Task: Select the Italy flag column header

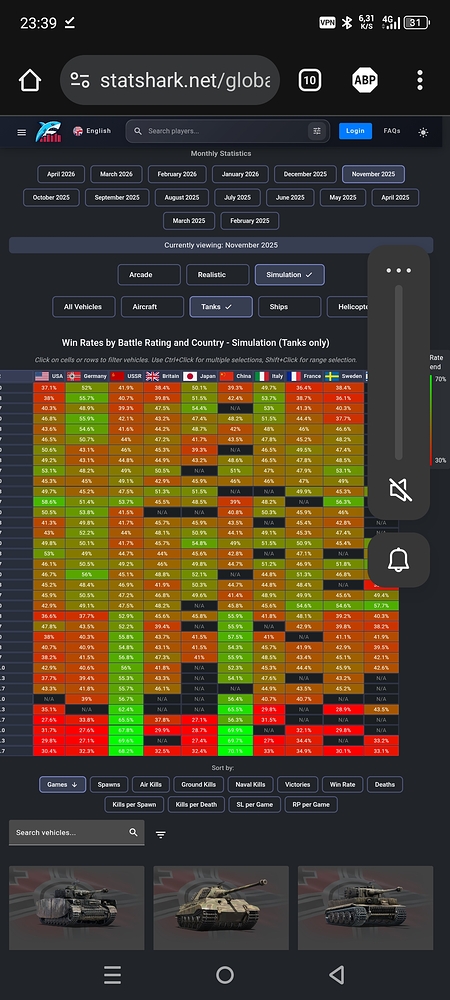Action: pos(270,376)
